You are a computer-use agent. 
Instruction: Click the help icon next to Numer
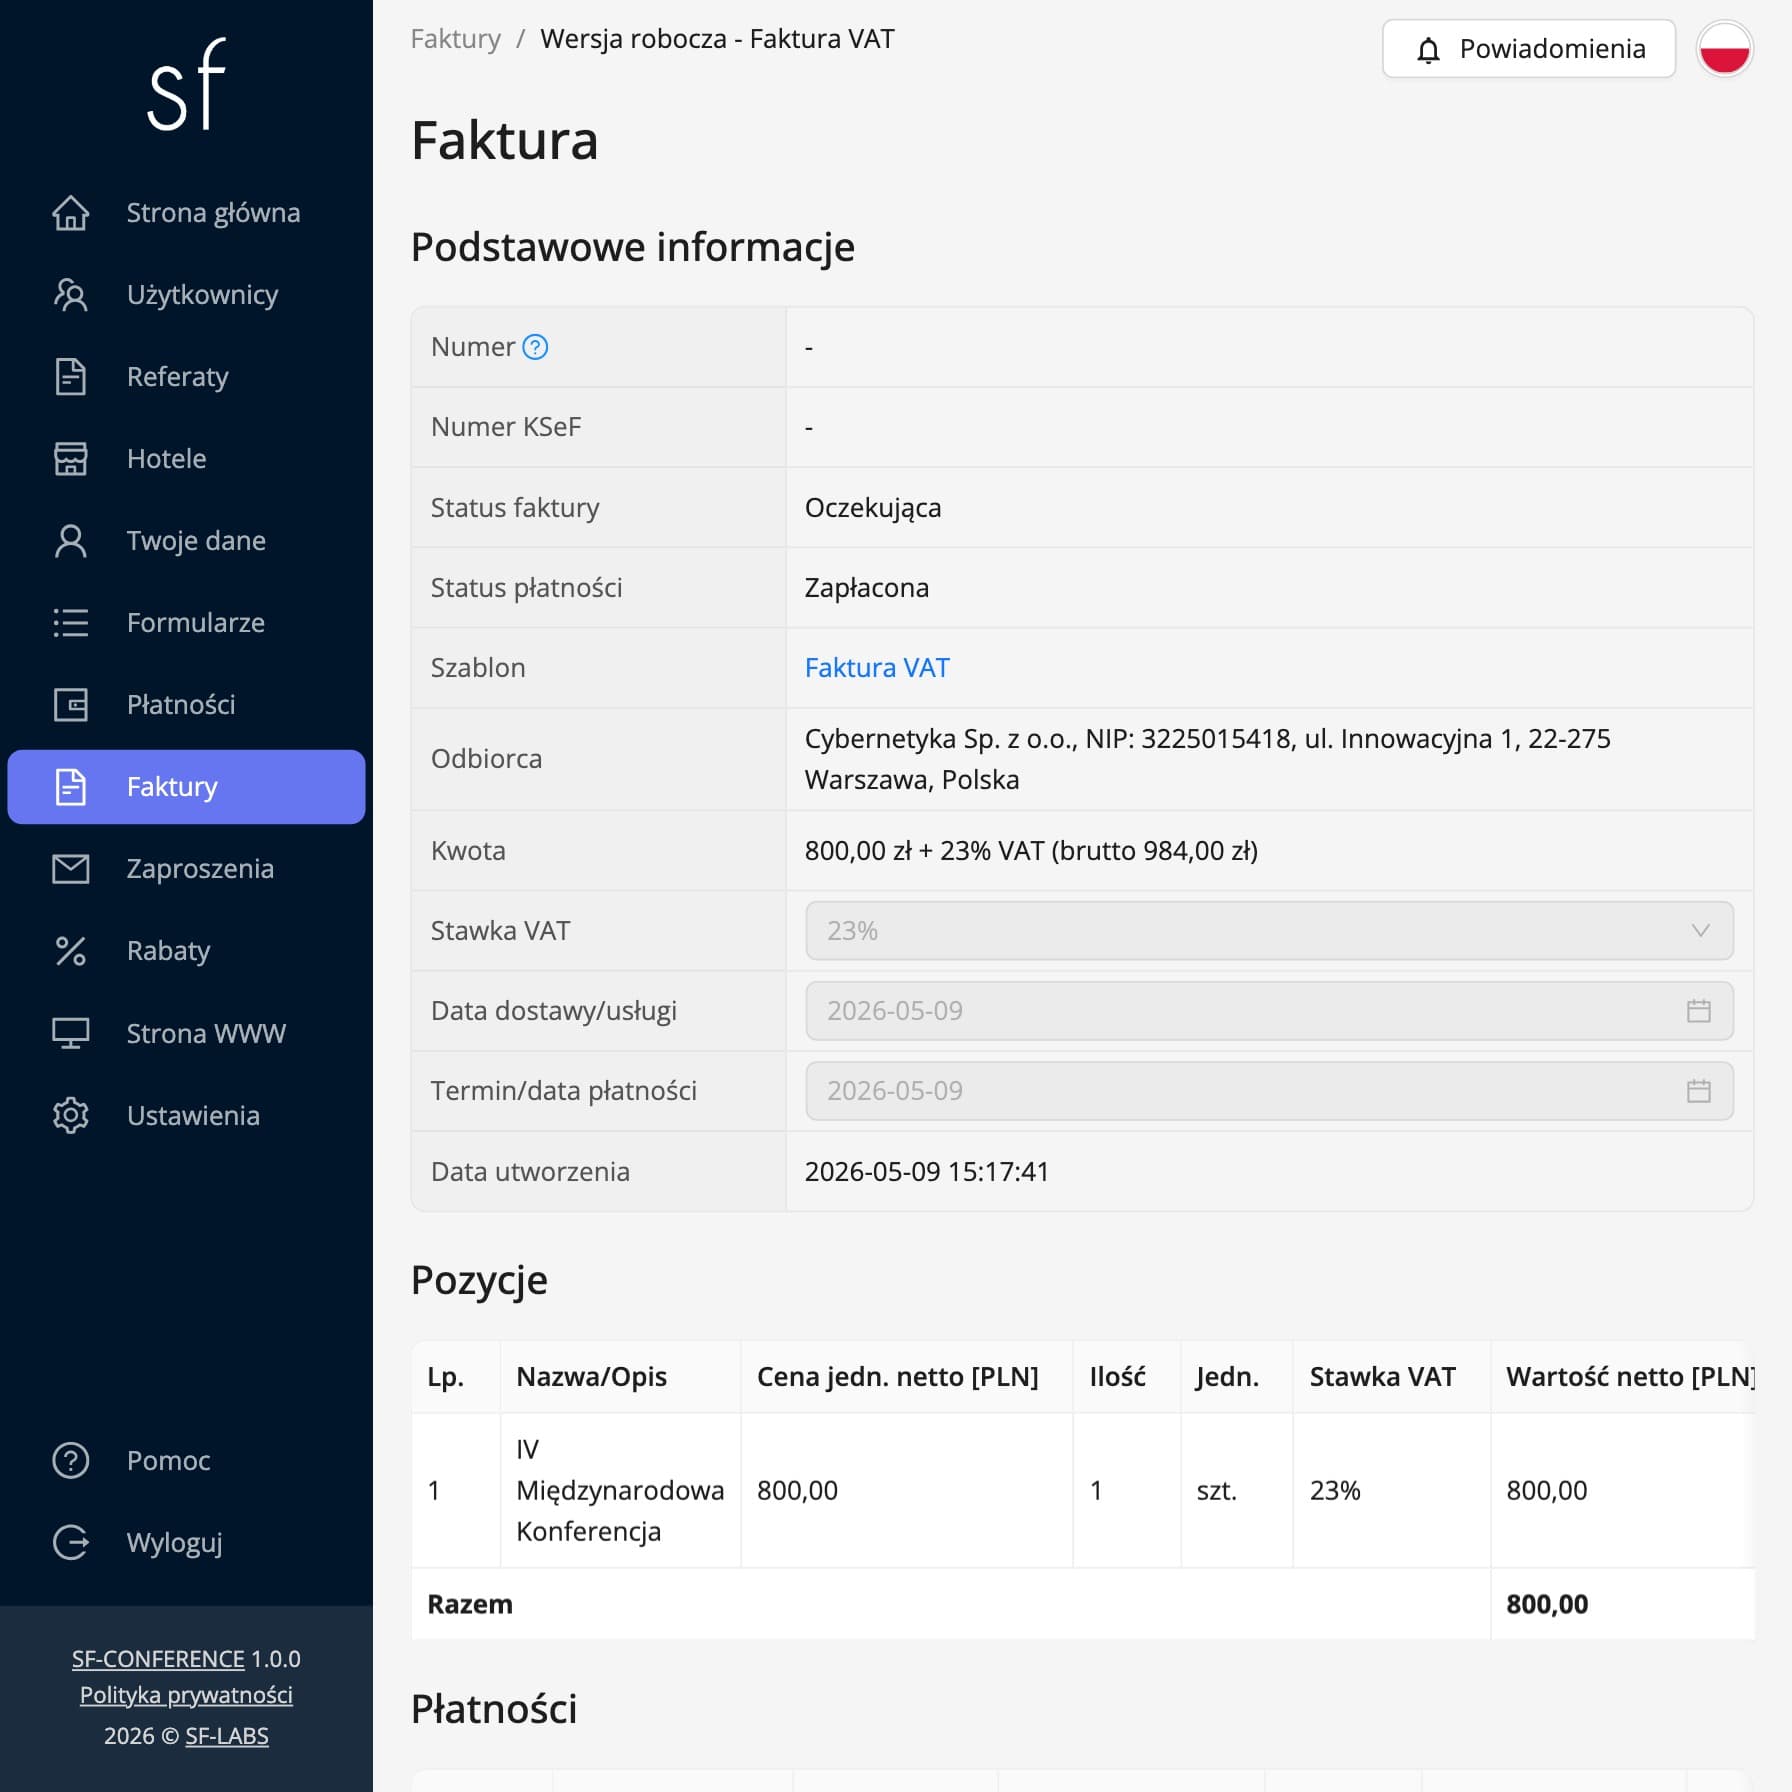coord(536,347)
